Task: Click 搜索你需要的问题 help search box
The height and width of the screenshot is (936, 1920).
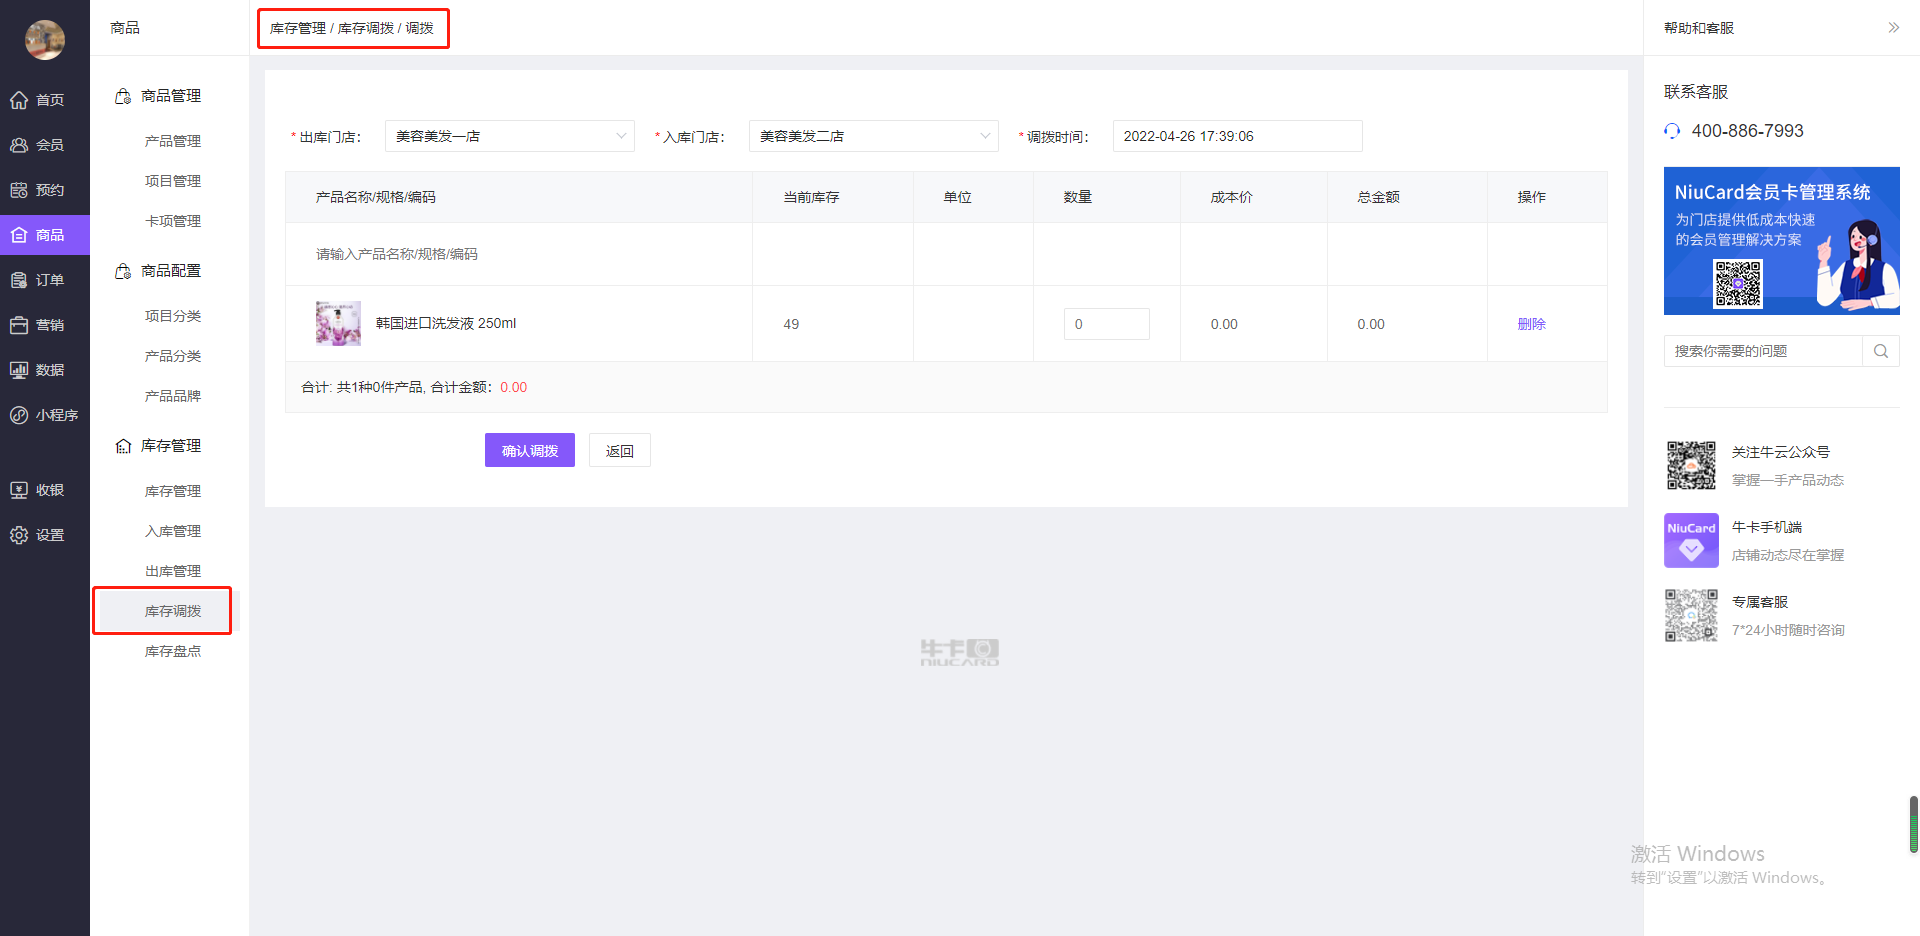Action: pos(1763,351)
